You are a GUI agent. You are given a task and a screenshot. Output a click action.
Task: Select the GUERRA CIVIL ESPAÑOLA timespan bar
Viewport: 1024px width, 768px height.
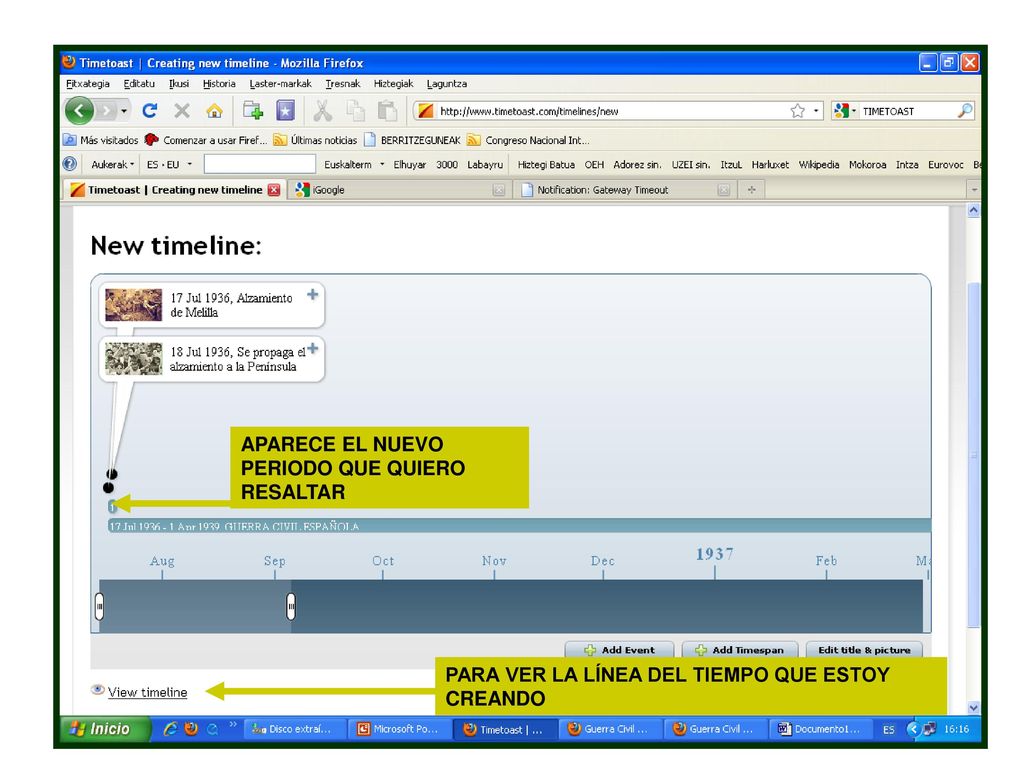pyautogui.click(x=520, y=526)
